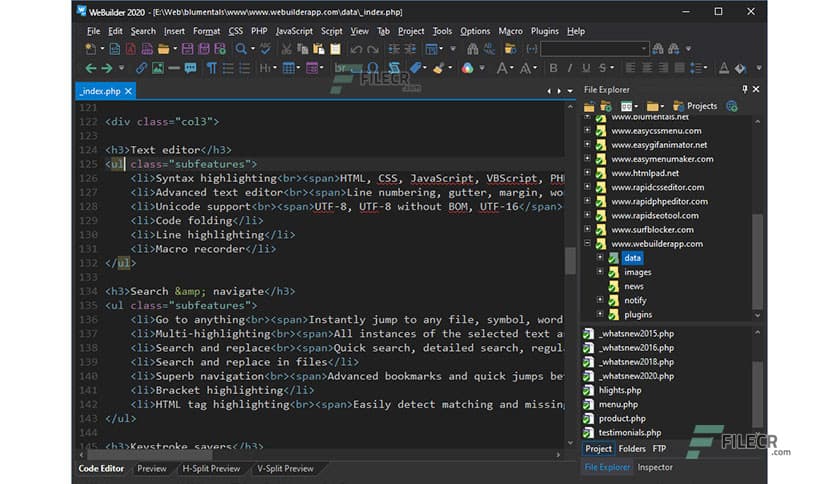Open the heading H1 dropdown arrow
This screenshot has width=836, height=484.
coord(275,68)
